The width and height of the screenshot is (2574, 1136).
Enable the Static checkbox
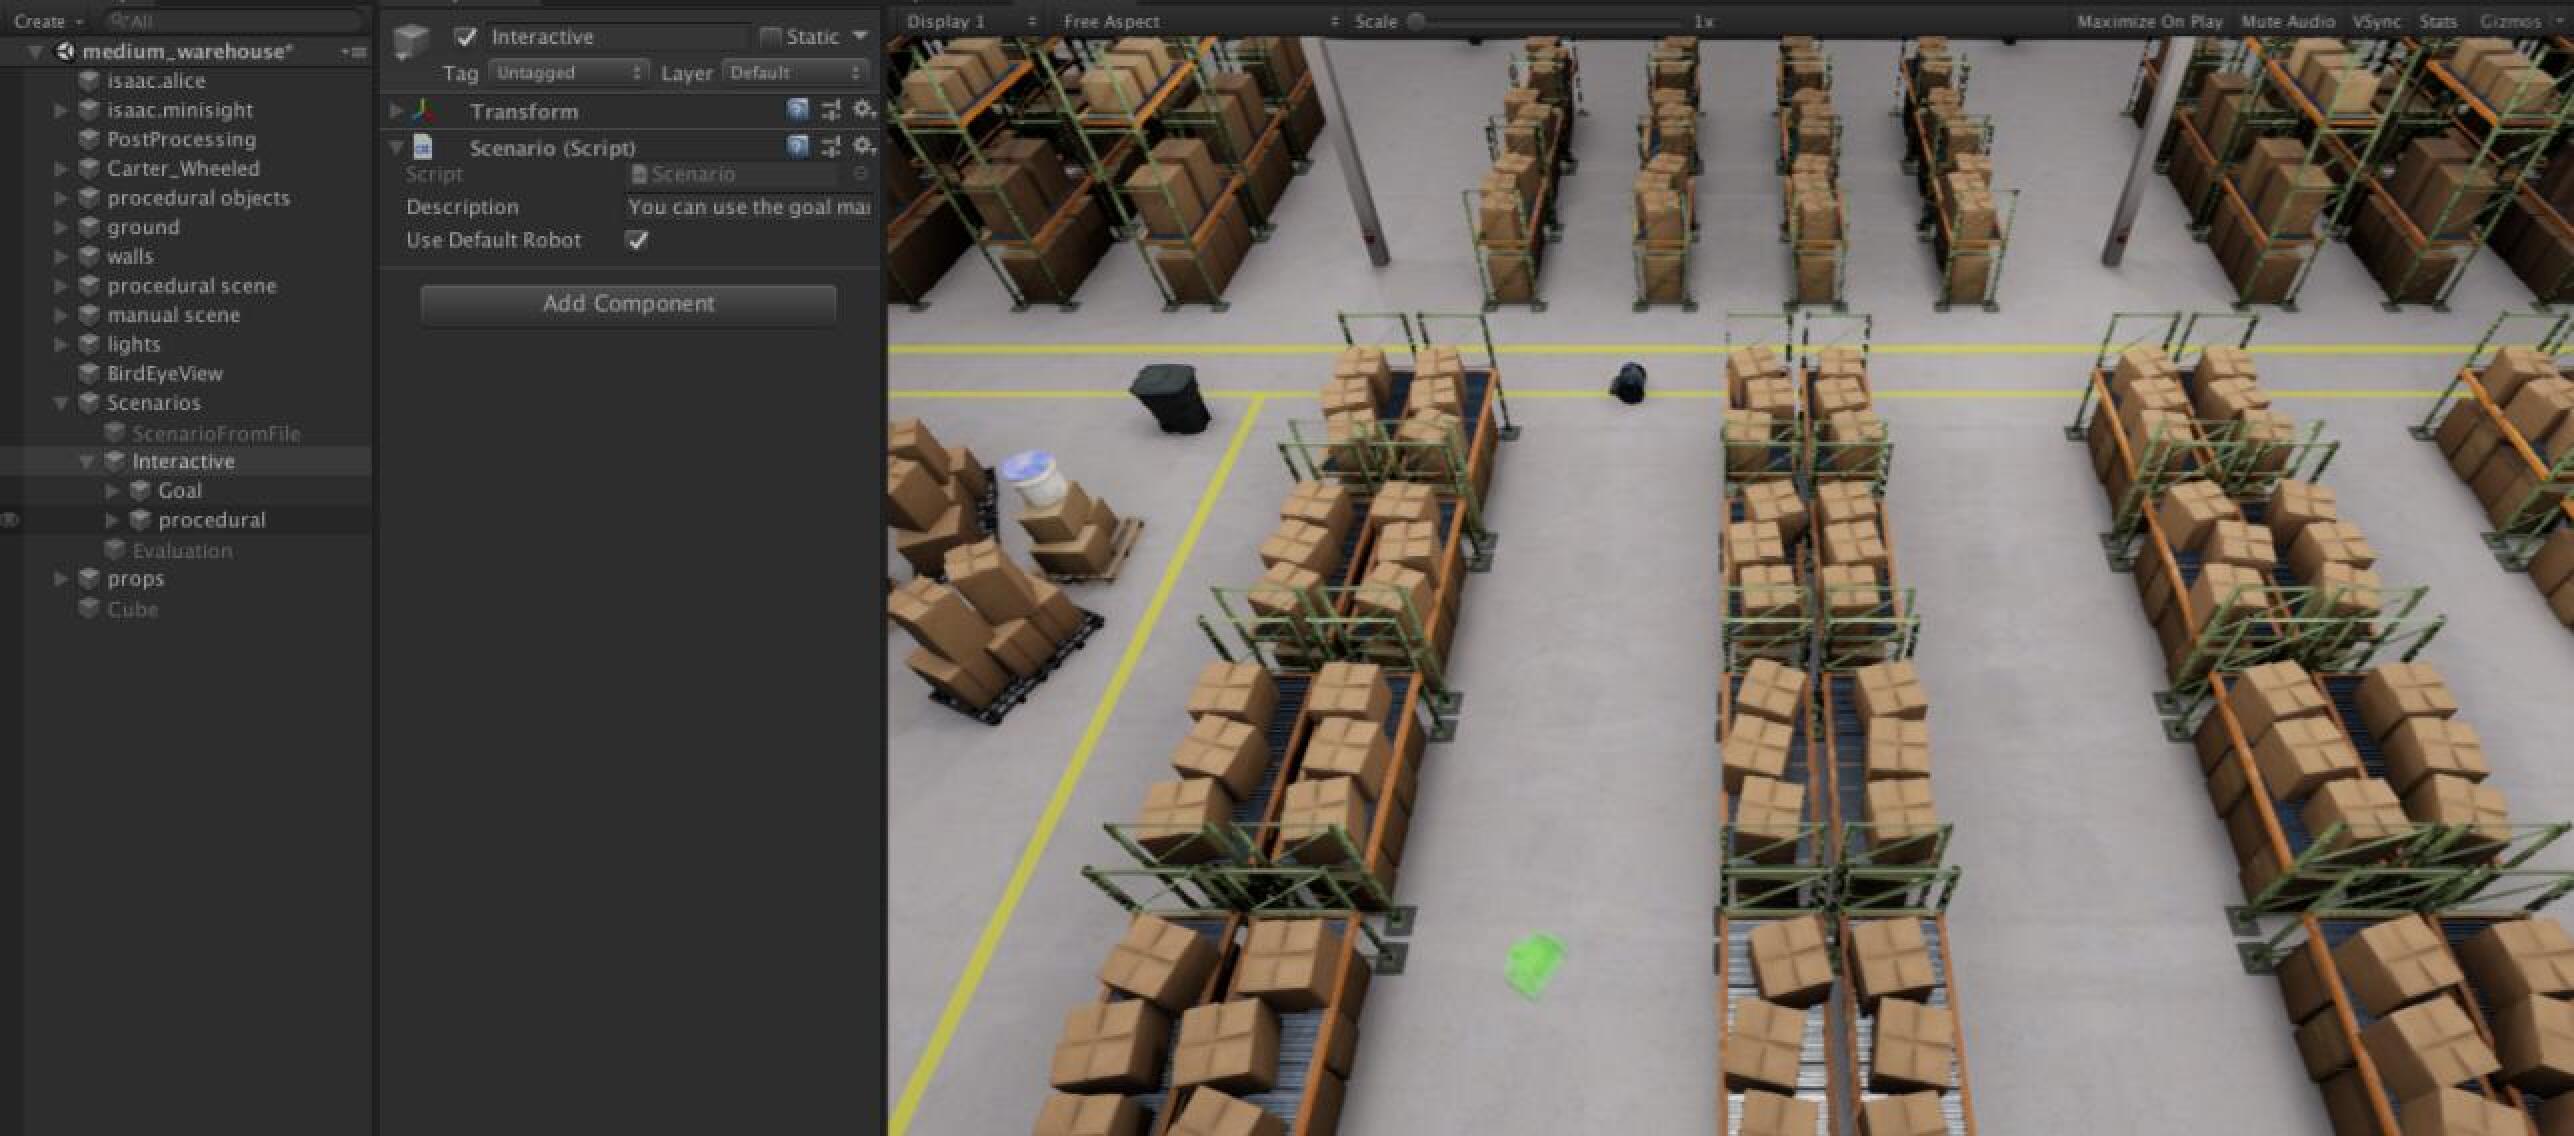770,37
